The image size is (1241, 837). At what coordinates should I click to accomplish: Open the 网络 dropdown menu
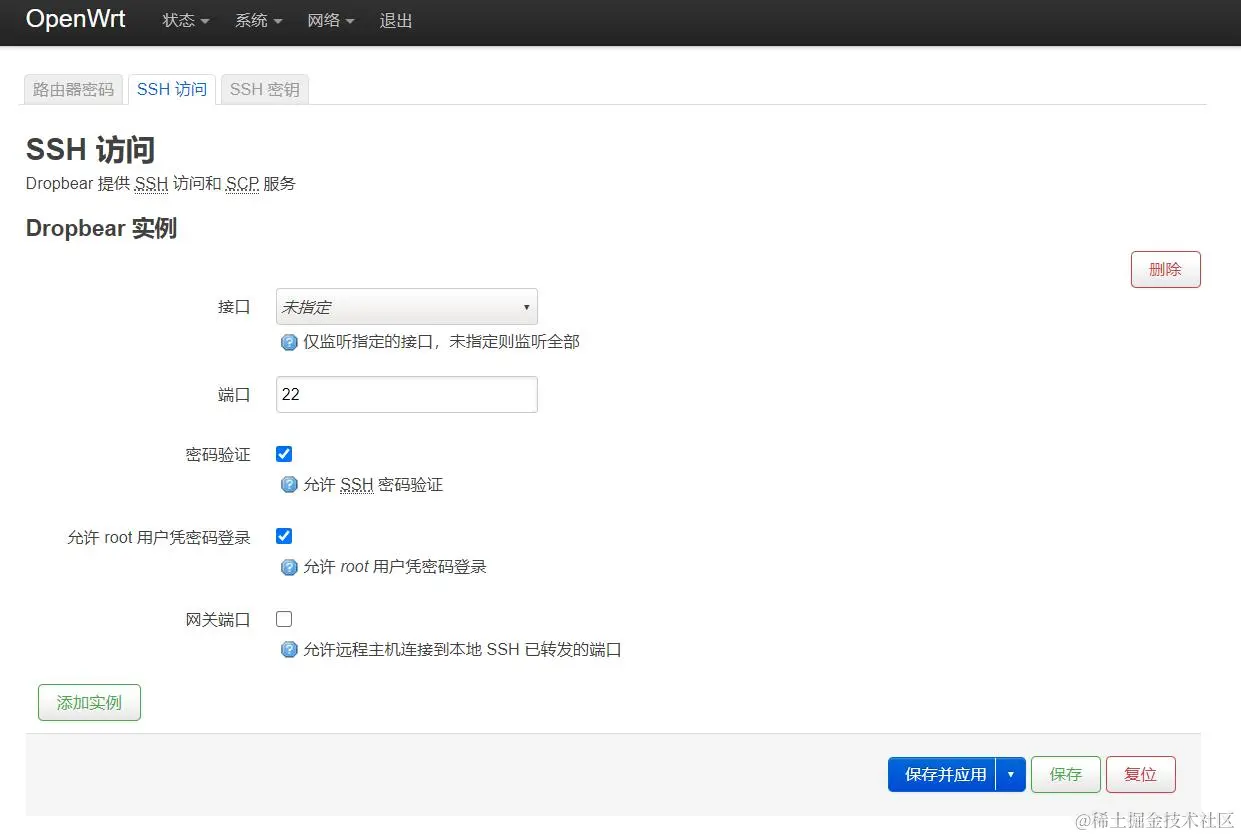pos(330,20)
